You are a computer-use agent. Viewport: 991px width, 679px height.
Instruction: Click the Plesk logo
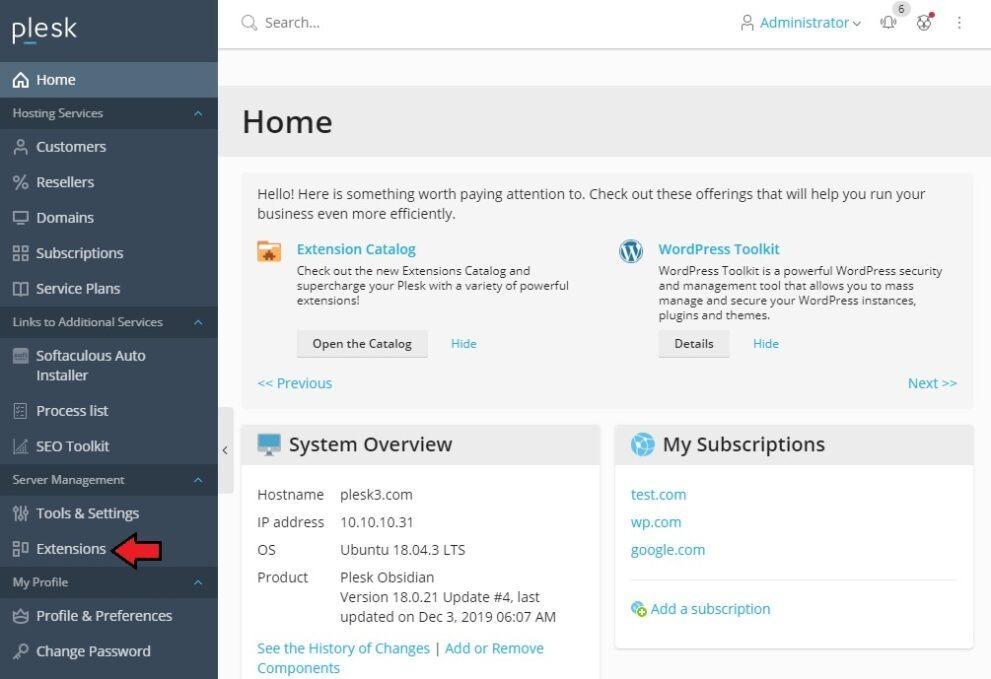[45, 30]
